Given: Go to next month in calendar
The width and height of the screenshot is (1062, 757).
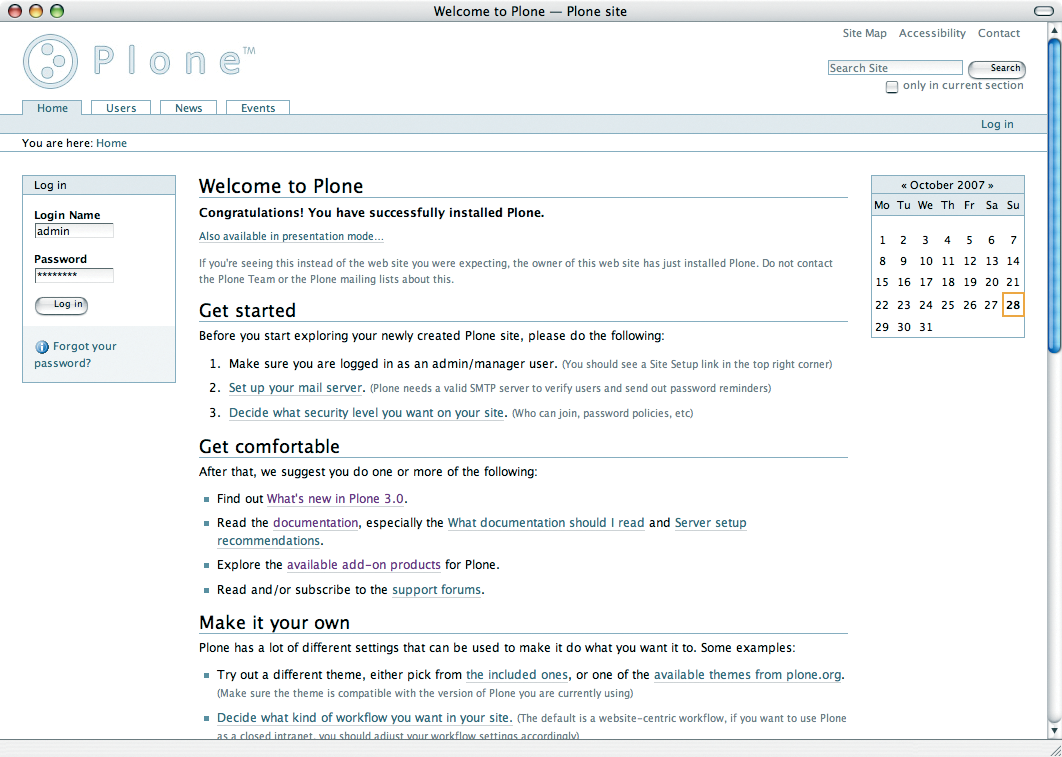Looking at the screenshot, I should point(991,185).
